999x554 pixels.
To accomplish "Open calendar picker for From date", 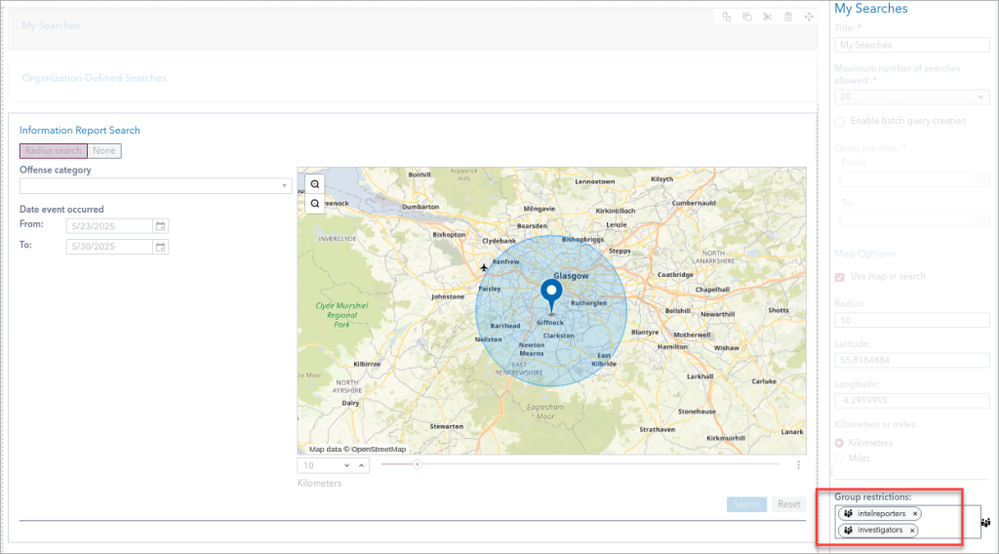I will [160, 226].
